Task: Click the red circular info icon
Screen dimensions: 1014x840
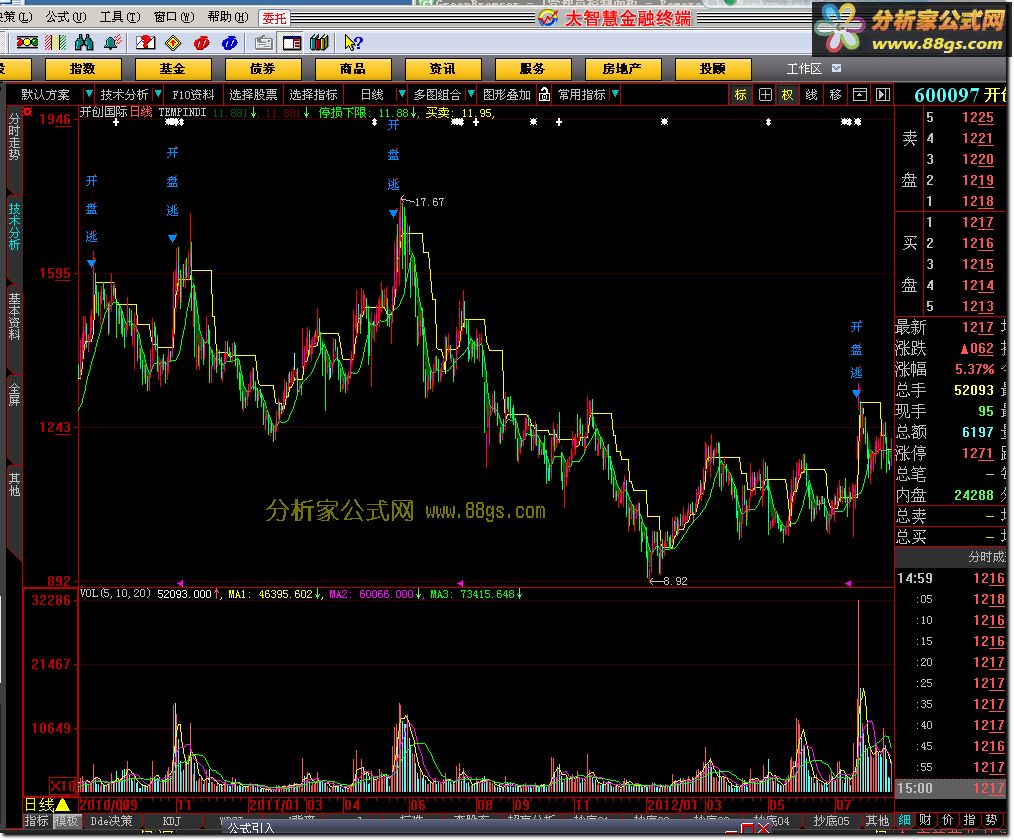Action: [202, 43]
